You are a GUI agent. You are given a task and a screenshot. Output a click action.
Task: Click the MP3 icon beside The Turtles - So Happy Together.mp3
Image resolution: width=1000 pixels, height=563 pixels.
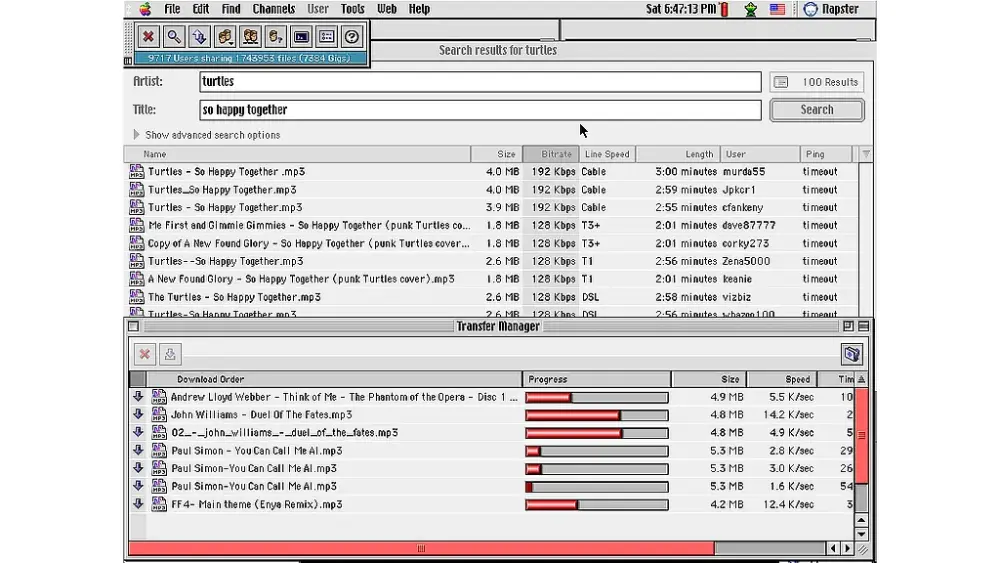coord(136,296)
